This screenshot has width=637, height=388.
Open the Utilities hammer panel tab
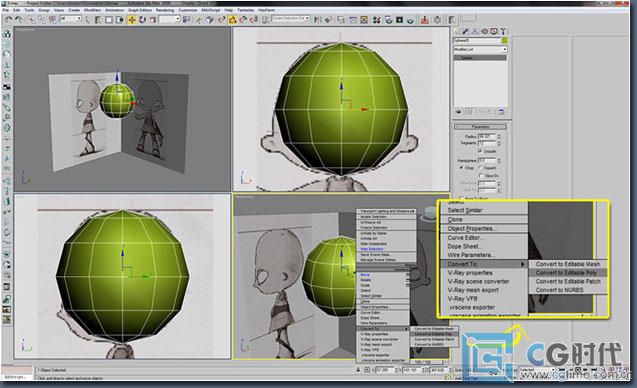(x=503, y=31)
